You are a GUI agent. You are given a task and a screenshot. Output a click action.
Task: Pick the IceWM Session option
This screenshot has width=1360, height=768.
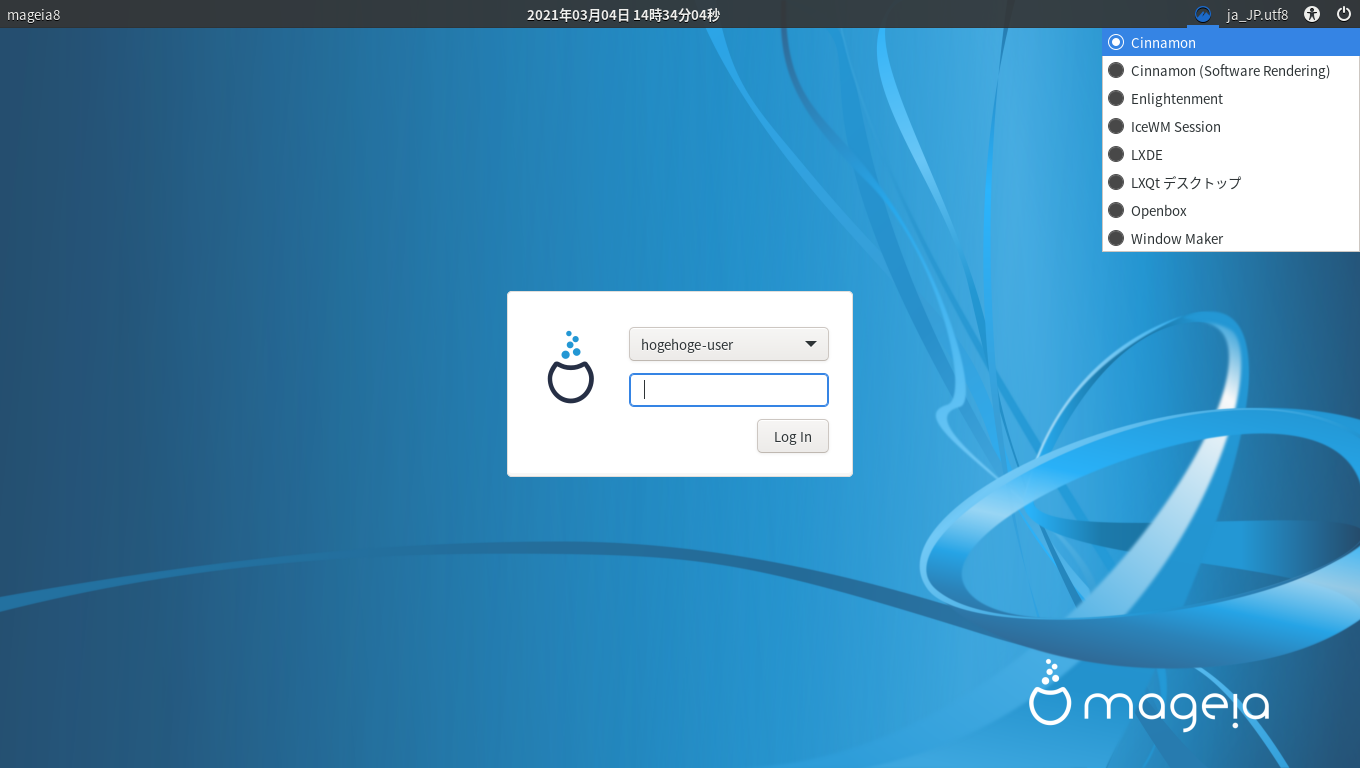(x=1231, y=126)
